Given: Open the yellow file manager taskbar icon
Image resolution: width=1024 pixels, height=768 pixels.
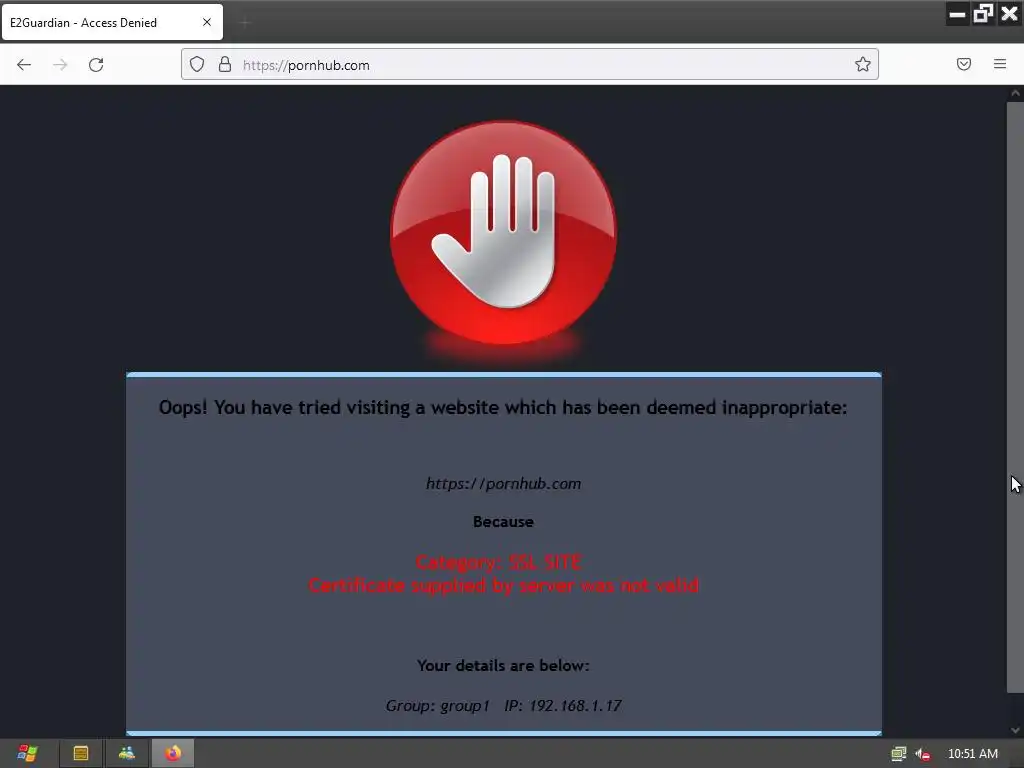Looking at the screenshot, I should (x=81, y=754).
